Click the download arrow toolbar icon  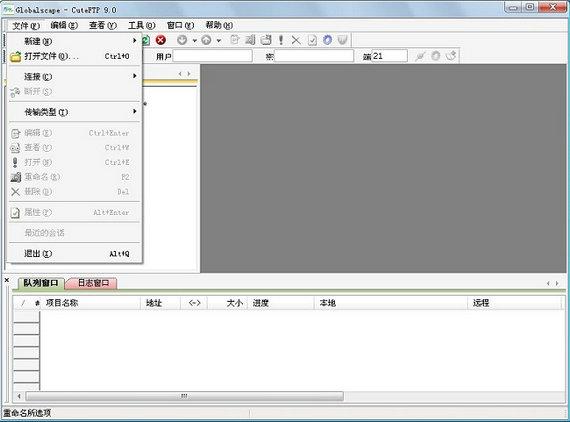[x=182, y=40]
